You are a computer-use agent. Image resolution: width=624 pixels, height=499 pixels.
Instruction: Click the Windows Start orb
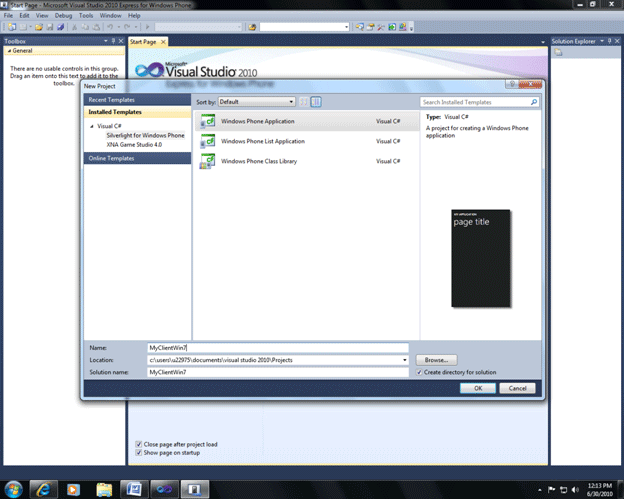coord(13,489)
